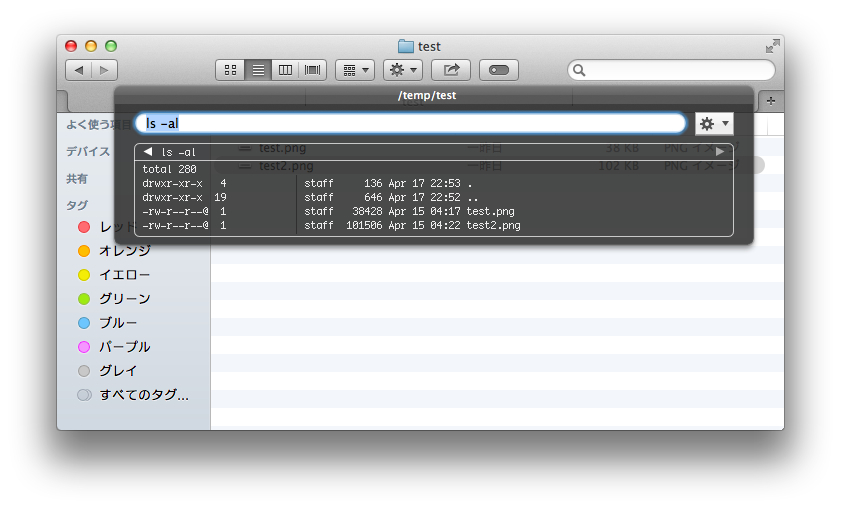The width and height of the screenshot is (841, 509).
Task: Click the Finder search field
Action: [672, 70]
